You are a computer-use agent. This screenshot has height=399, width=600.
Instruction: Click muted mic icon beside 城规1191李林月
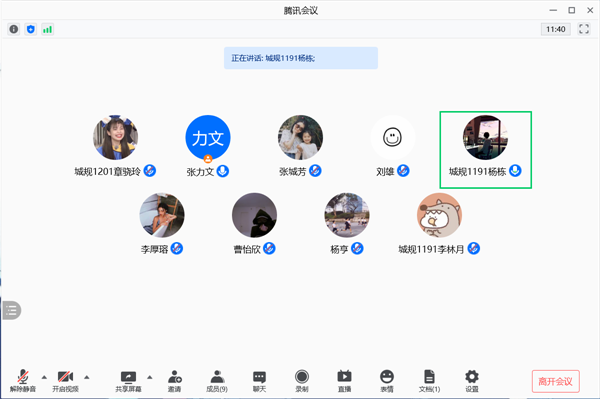click(474, 248)
